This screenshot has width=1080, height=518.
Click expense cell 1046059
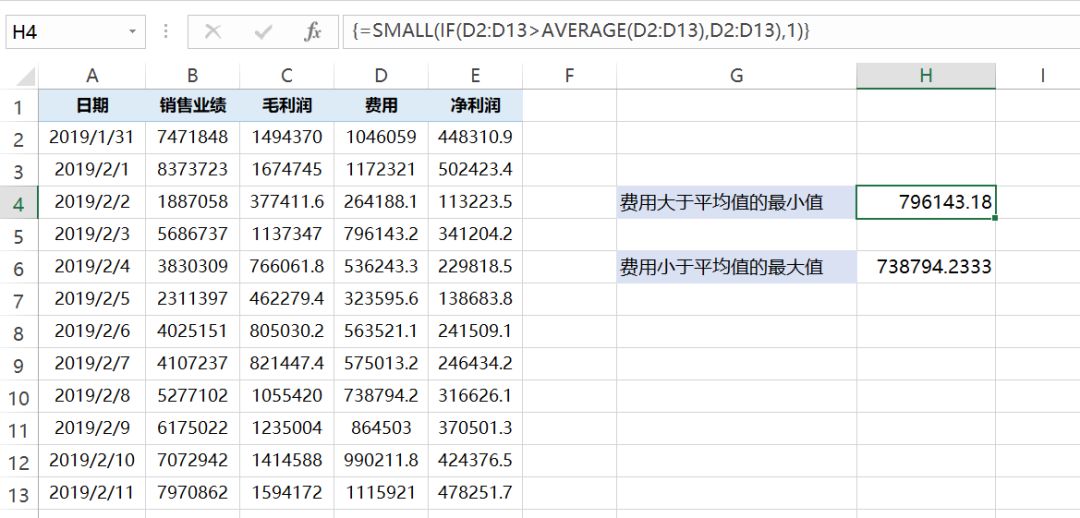381,137
